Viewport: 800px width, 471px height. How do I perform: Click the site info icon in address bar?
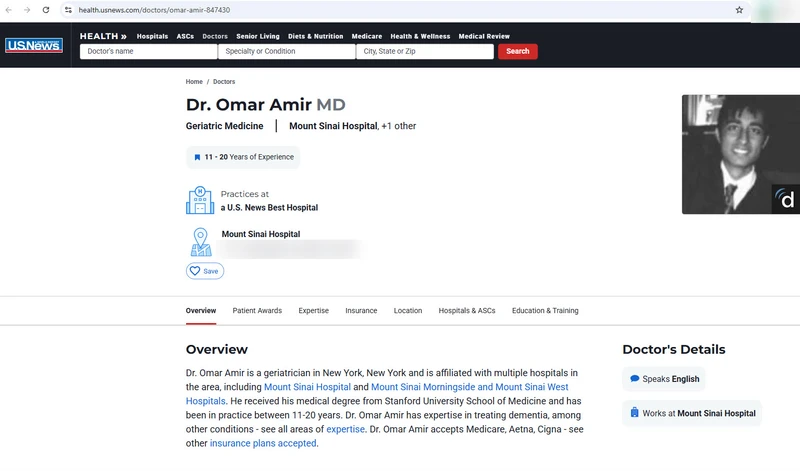click(x=68, y=10)
